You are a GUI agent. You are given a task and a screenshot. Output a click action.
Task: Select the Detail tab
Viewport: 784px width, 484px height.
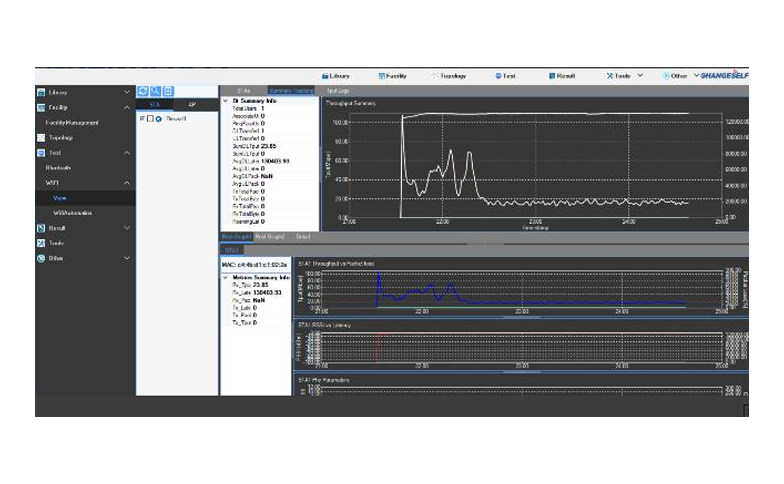tap(303, 236)
